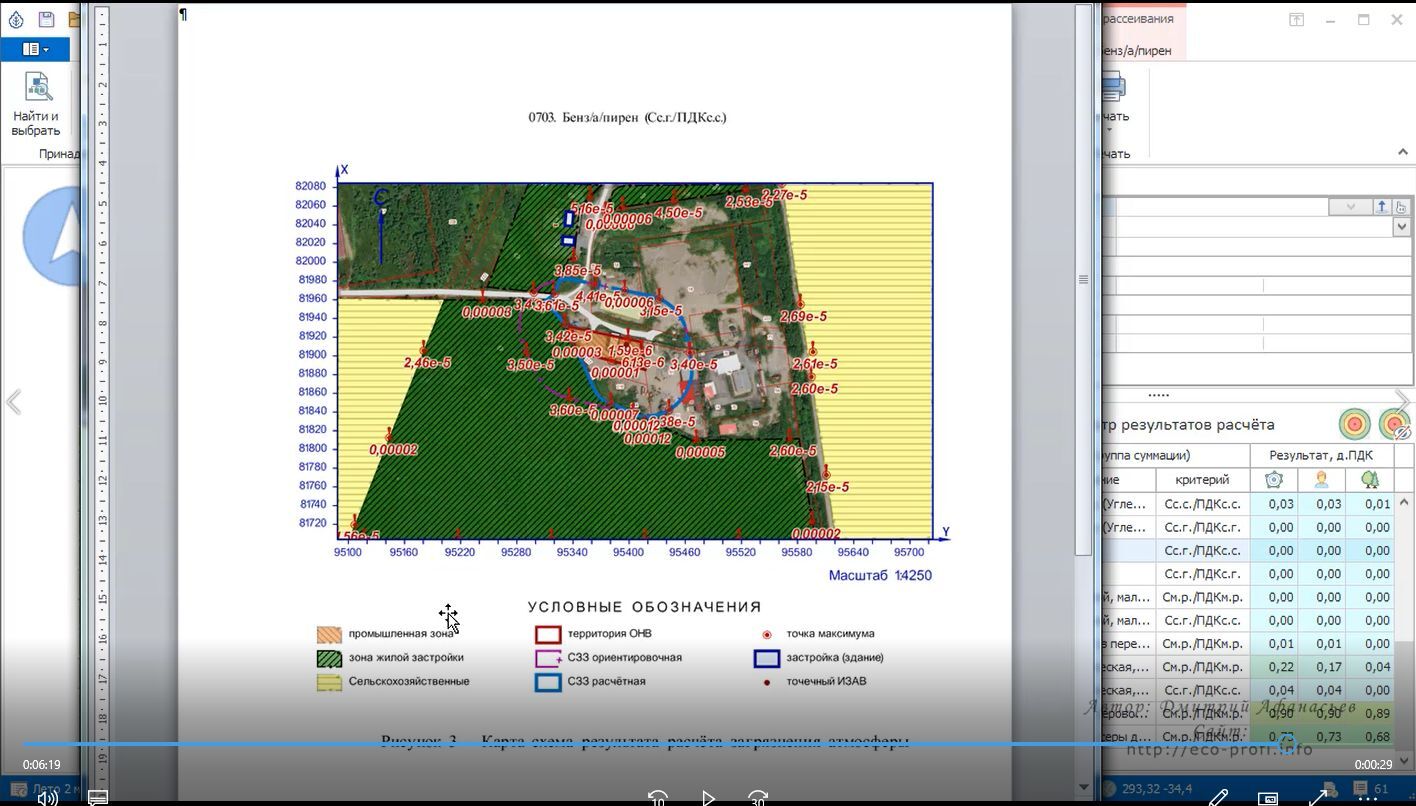Click the save (floppy disk) icon
This screenshot has width=1416, height=806.
point(46,19)
